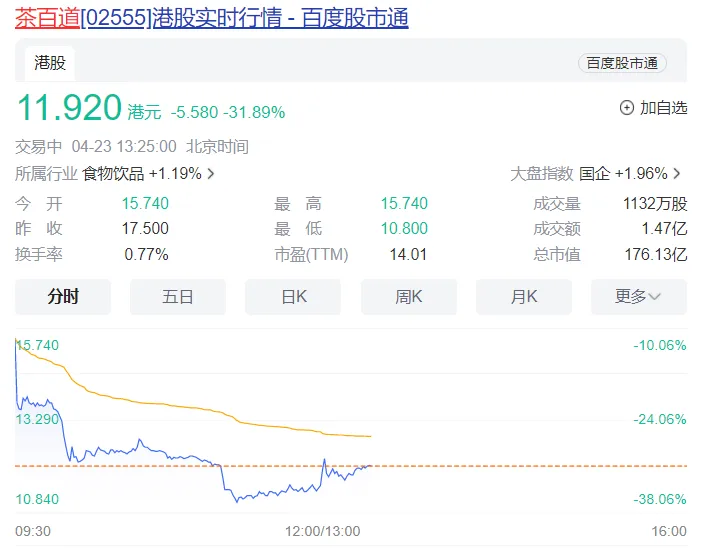
Task: Click the blue price line's latest point
Action: point(371,466)
